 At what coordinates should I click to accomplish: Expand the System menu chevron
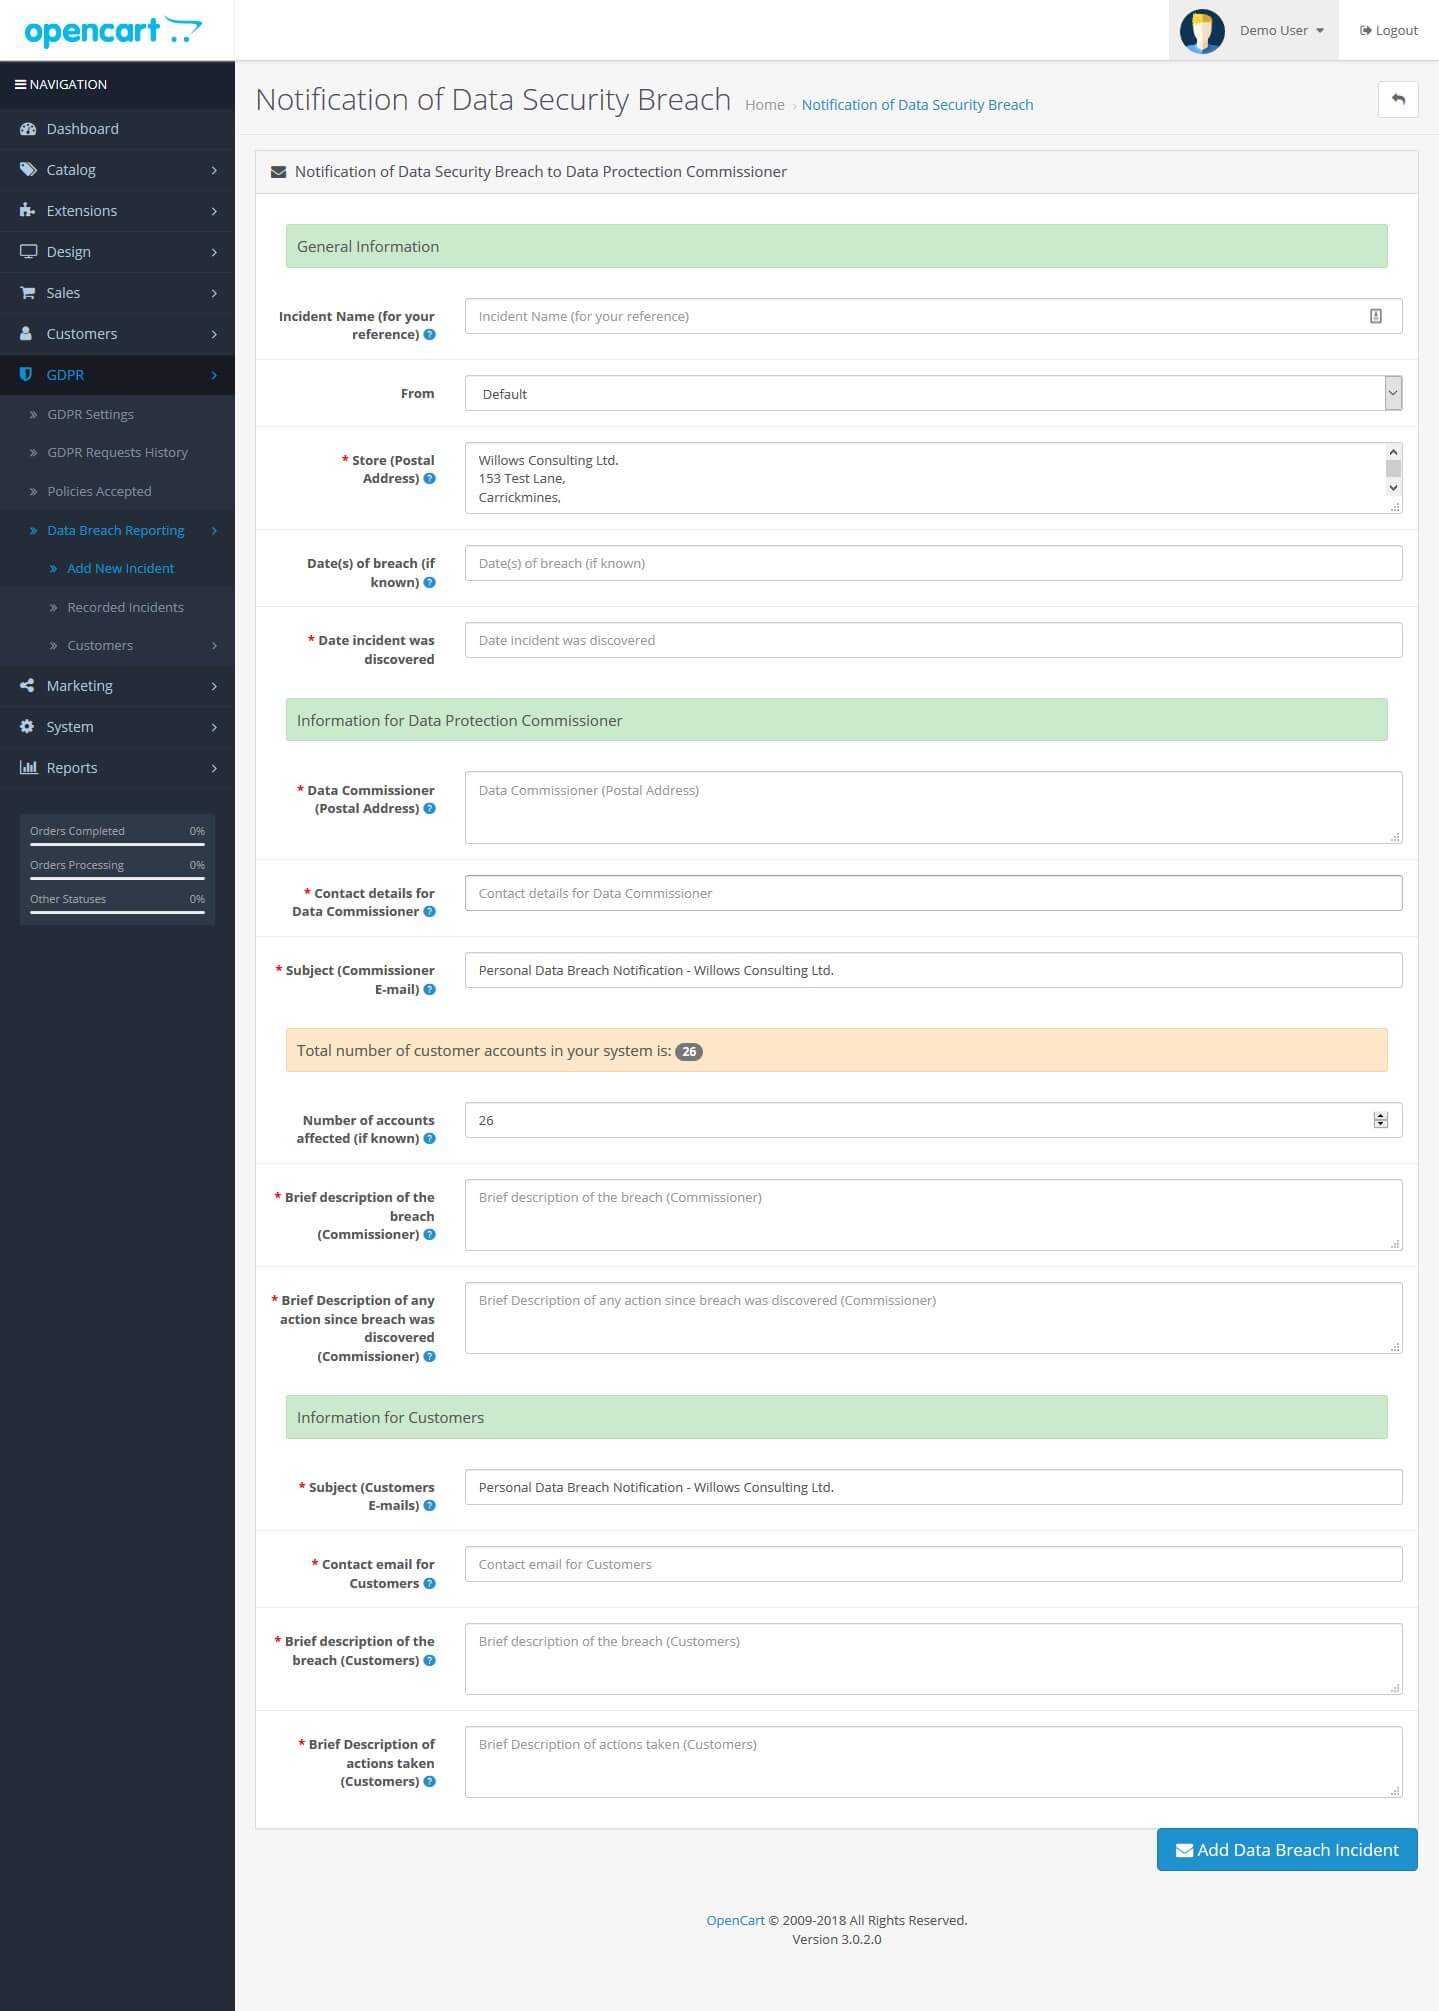tap(214, 728)
